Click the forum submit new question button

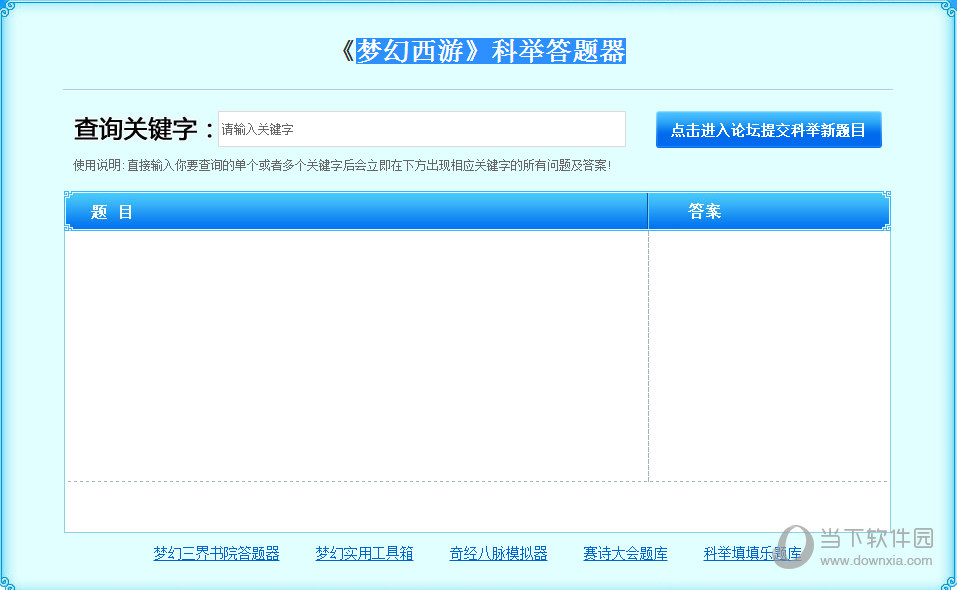[768, 129]
